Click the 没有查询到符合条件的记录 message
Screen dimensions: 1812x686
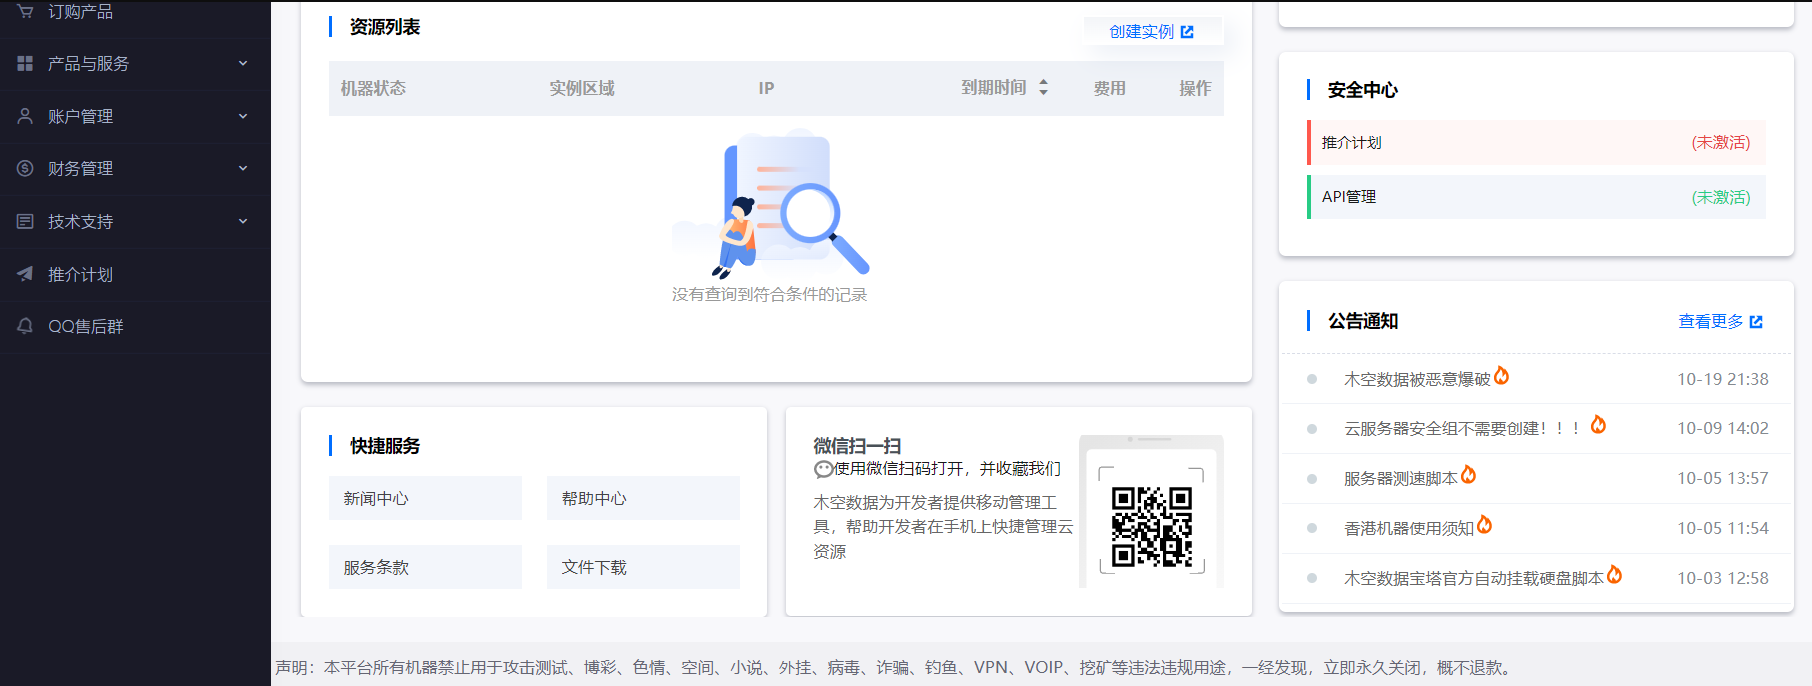point(769,294)
